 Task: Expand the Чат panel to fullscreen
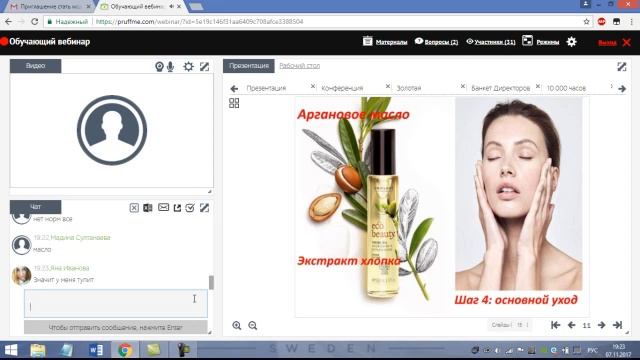[204, 208]
